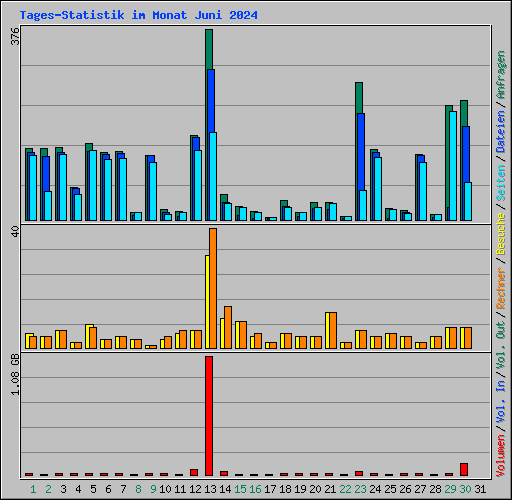Click the tall red Volumen bar for day 13
The width and height of the screenshot is (512, 500).
(209, 416)
